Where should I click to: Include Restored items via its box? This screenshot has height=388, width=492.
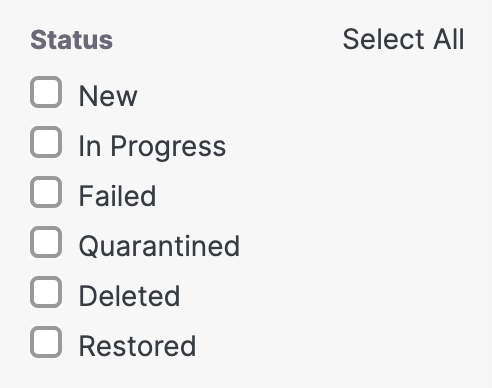click(x=46, y=342)
